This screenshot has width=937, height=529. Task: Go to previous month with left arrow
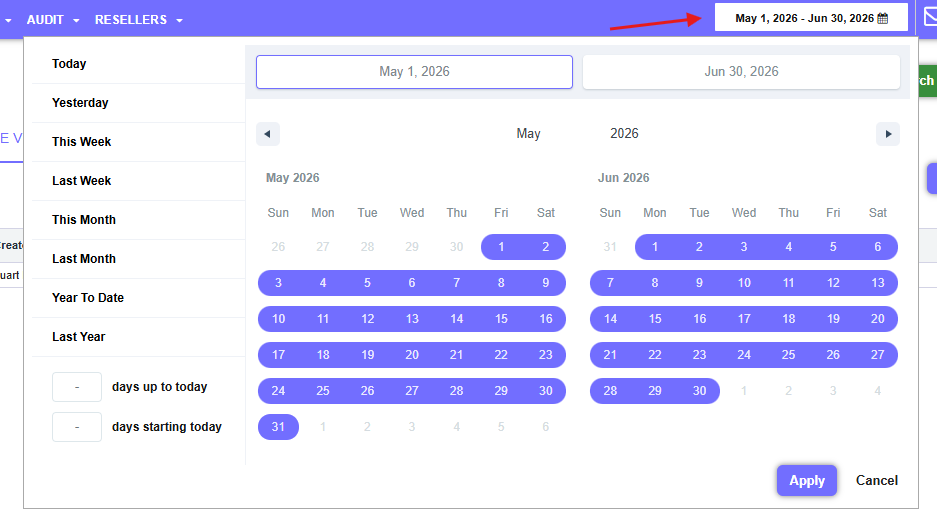(268, 134)
